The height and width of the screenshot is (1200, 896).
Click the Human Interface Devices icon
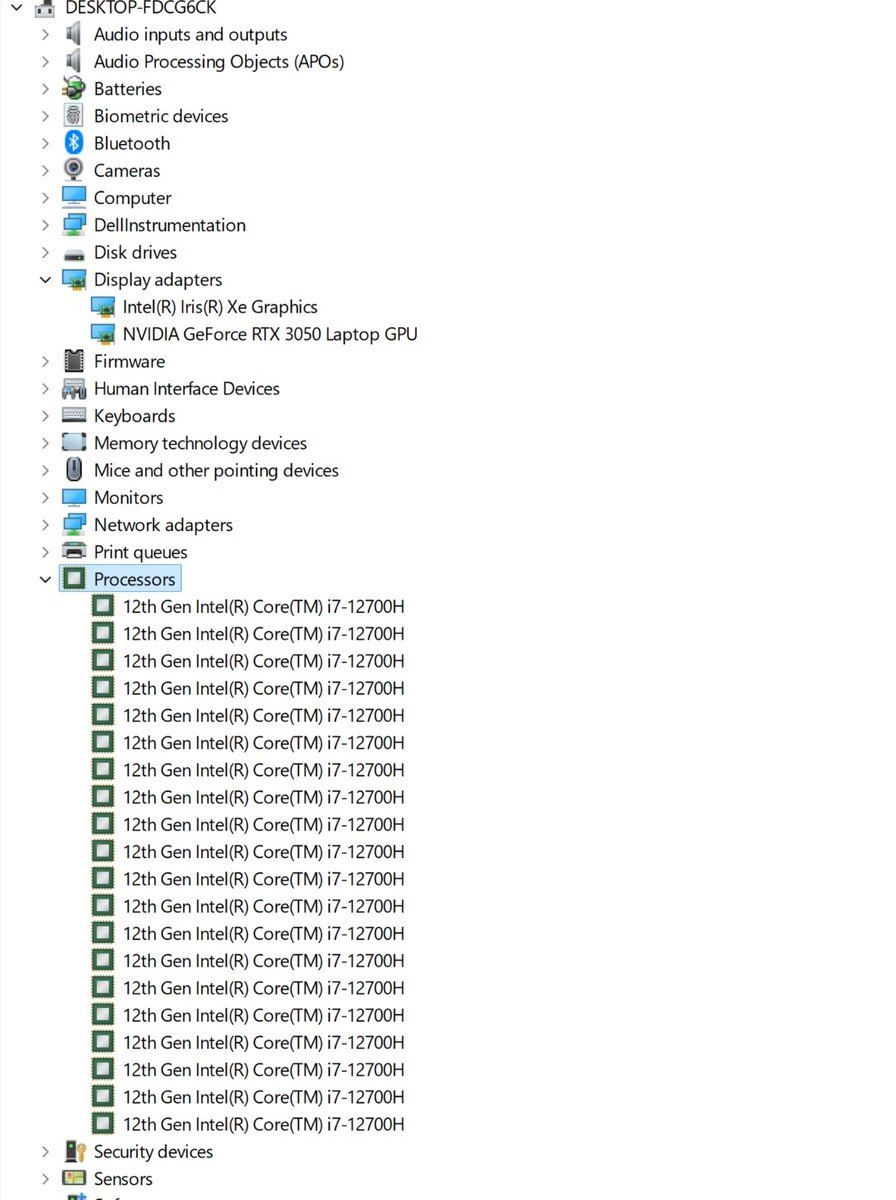tap(74, 389)
